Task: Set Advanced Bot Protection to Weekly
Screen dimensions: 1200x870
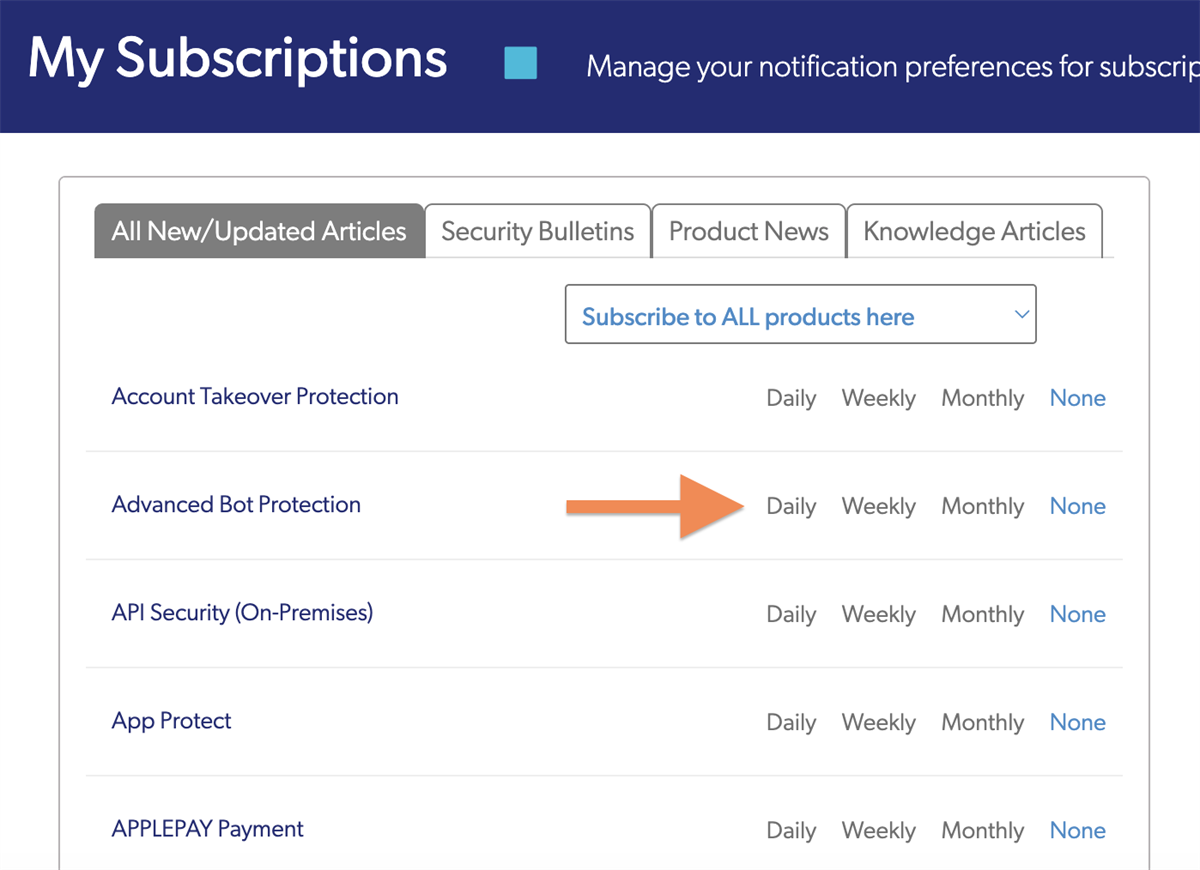Action: (878, 506)
